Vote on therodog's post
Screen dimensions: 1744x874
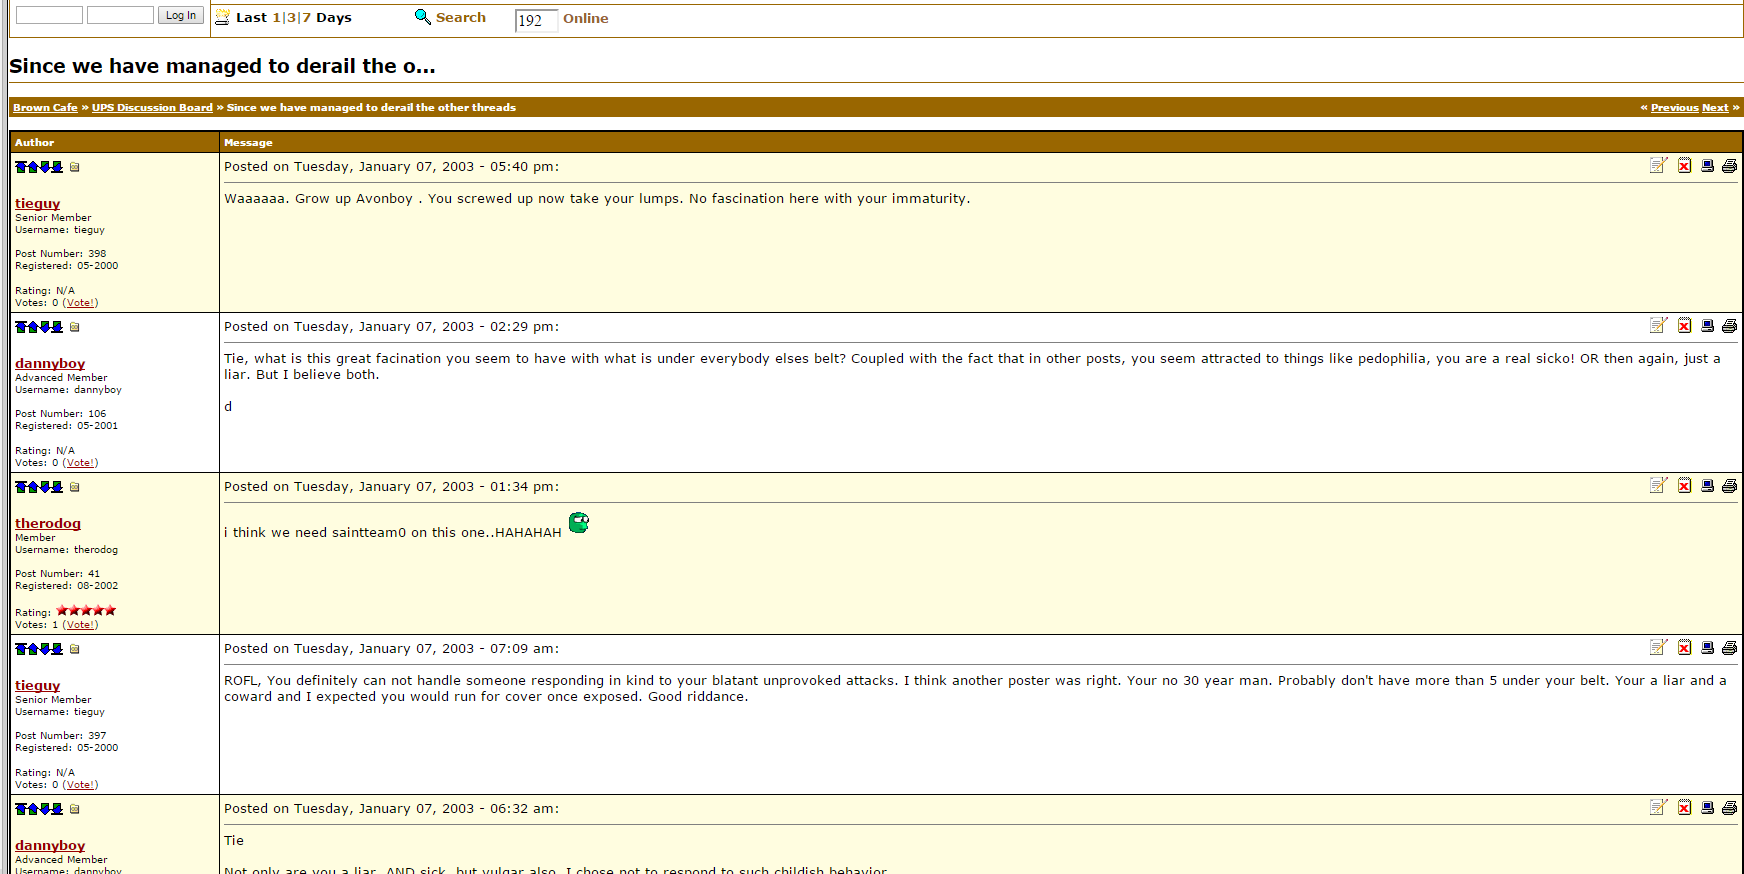(80, 625)
